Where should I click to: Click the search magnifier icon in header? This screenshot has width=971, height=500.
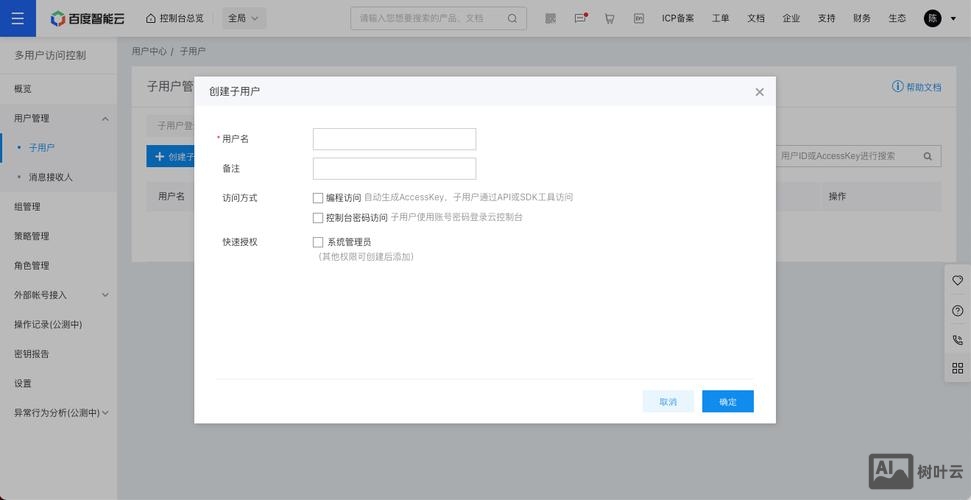512,19
